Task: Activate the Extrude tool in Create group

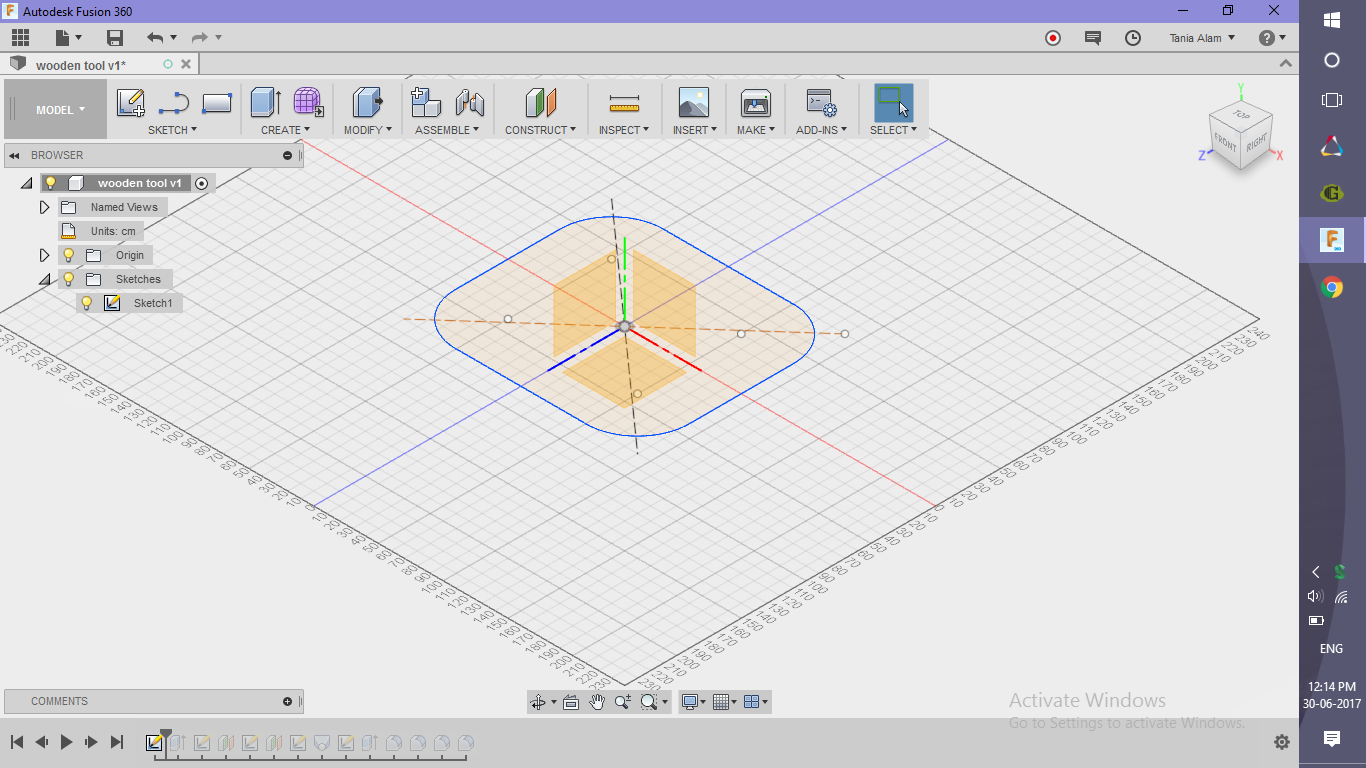Action: pos(265,102)
